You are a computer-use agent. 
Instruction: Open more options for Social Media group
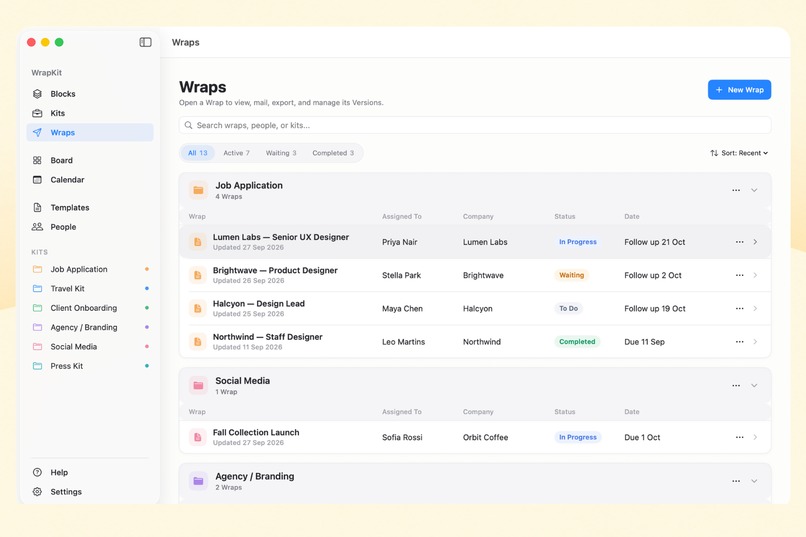[736, 385]
